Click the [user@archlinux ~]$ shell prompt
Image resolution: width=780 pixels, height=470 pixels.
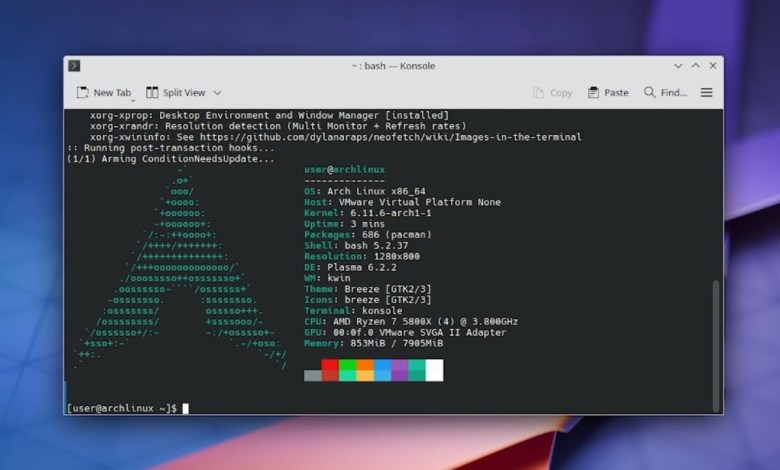tap(122, 408)
